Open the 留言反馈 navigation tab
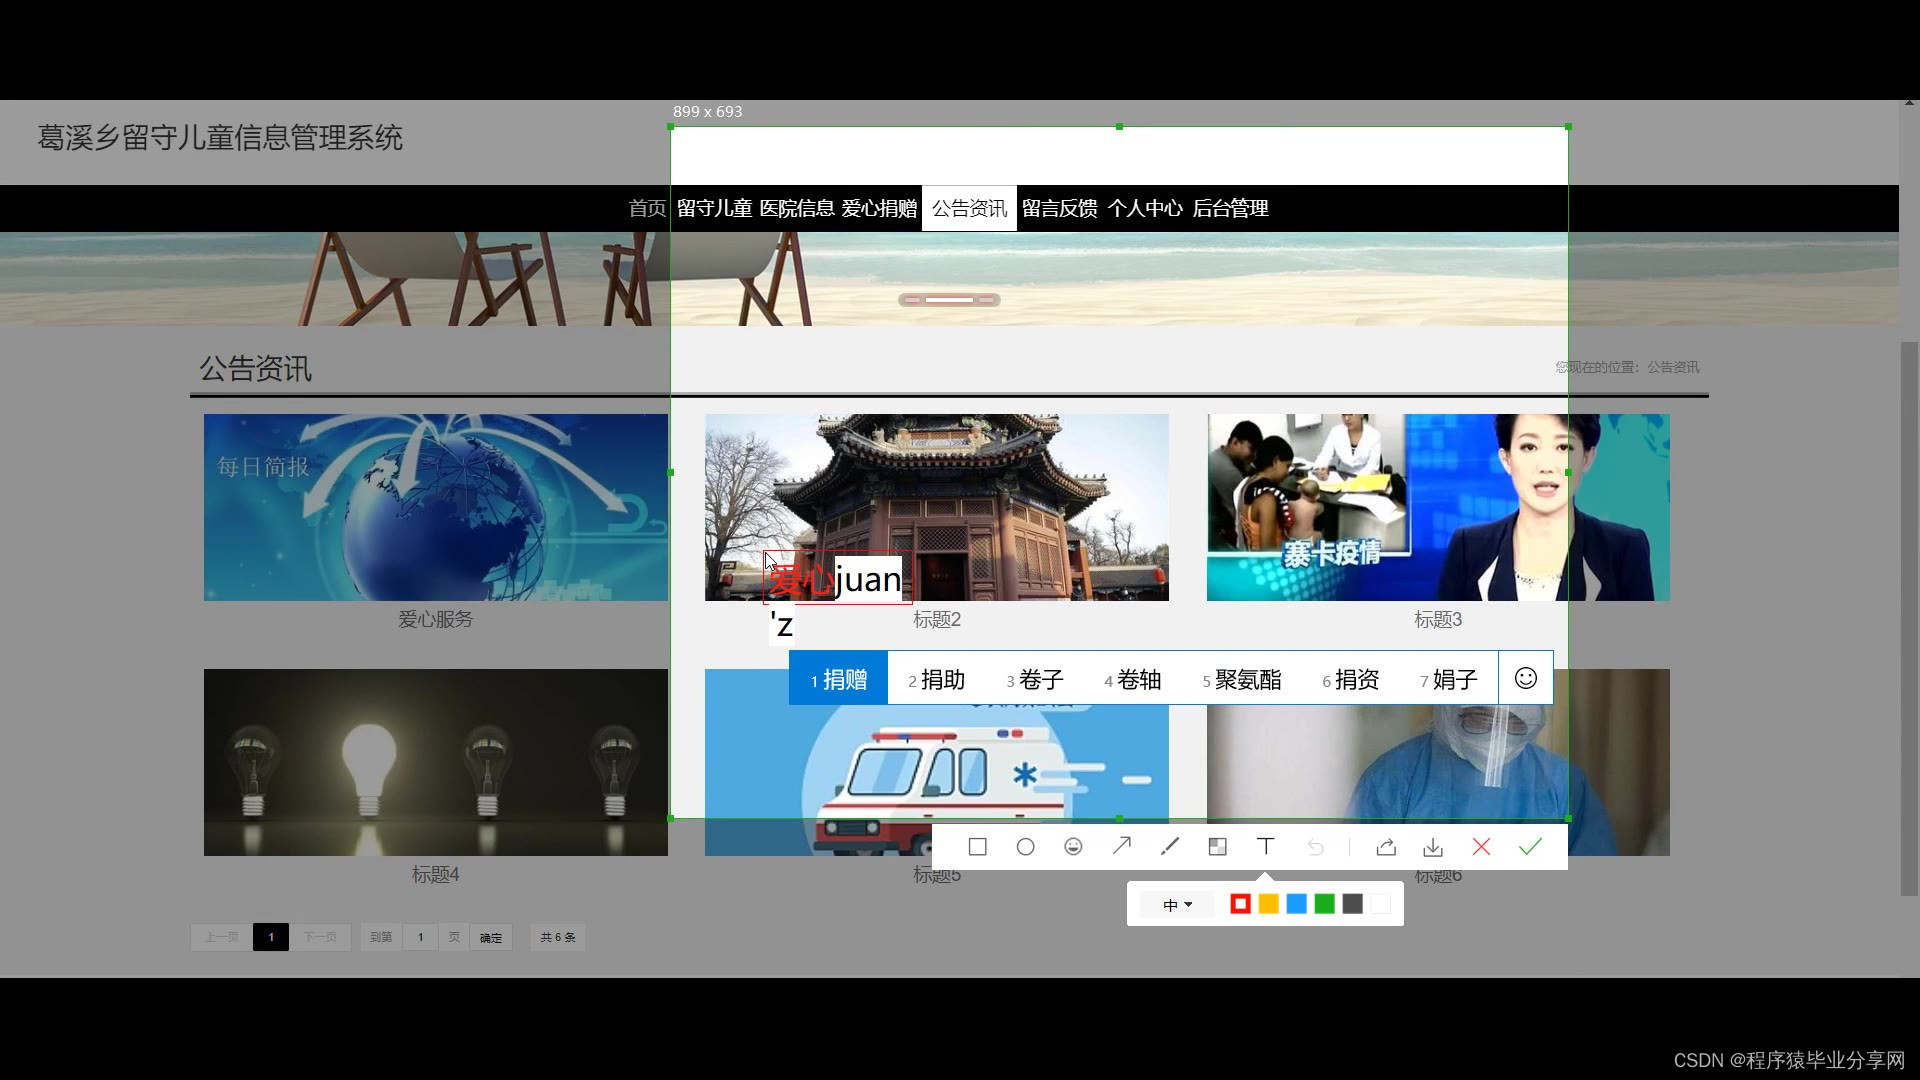 (x=1059, y=208)
